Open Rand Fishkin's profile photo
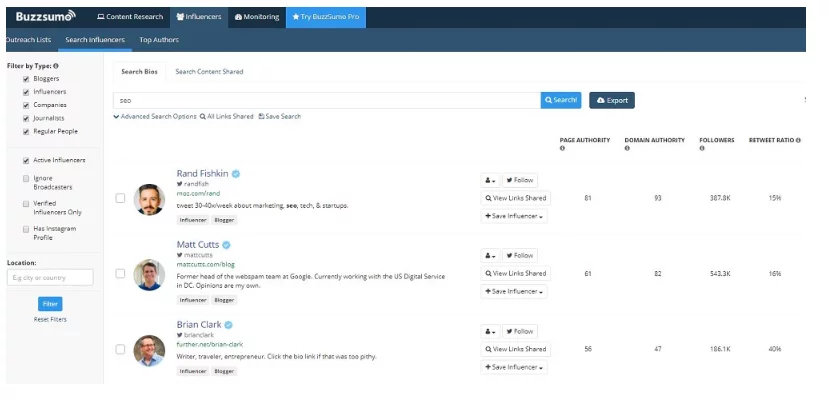 [149, 199]
